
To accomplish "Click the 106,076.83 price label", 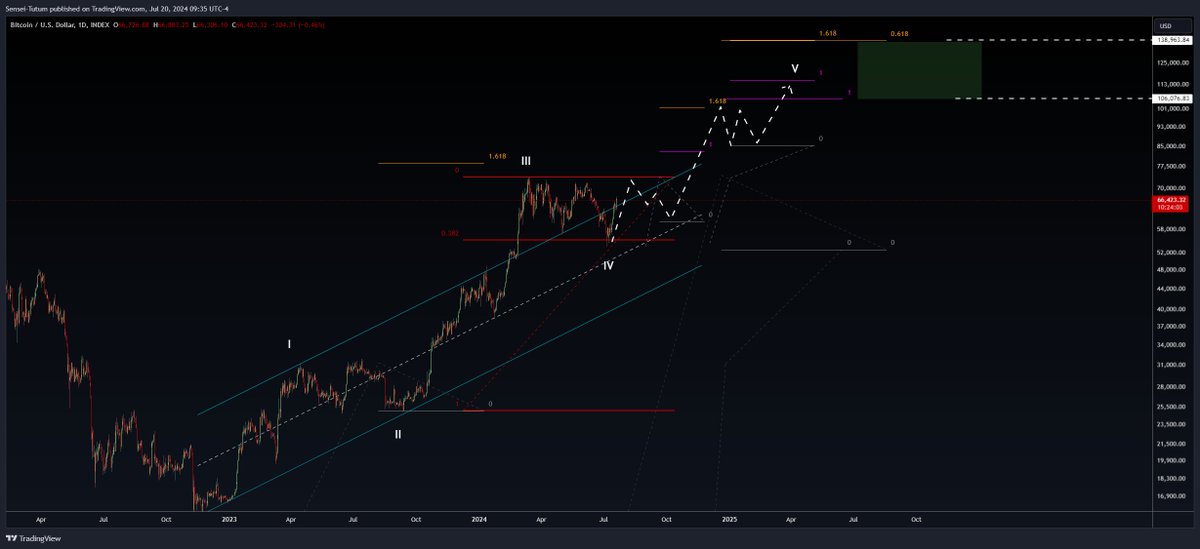I will (1172, 98).
